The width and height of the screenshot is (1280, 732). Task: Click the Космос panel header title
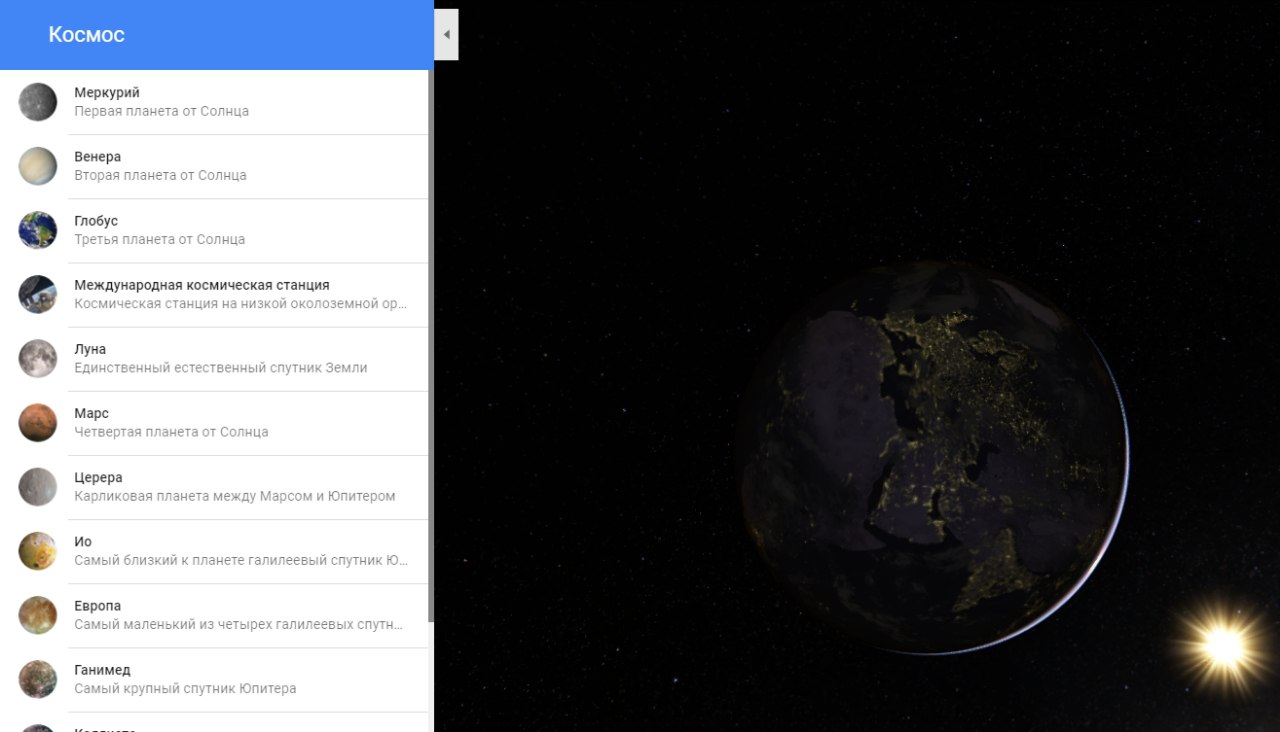[86, 35]
